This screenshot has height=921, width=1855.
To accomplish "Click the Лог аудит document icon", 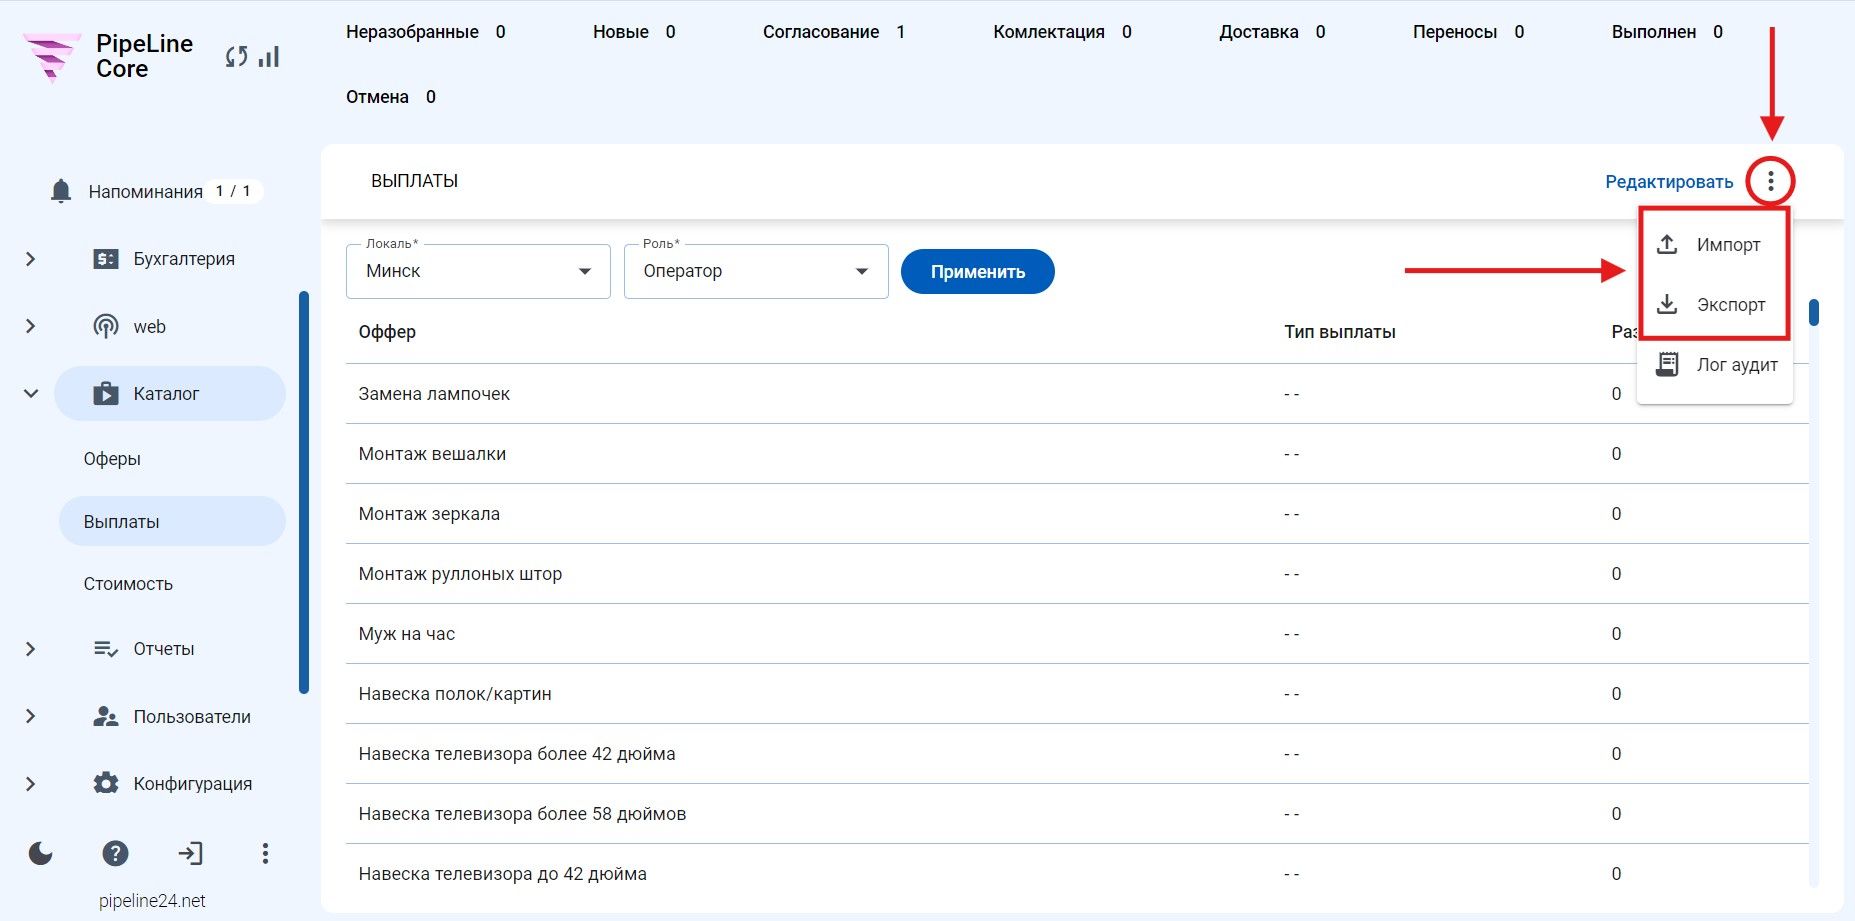I will pyautogui.click(x=1667, y=364).
